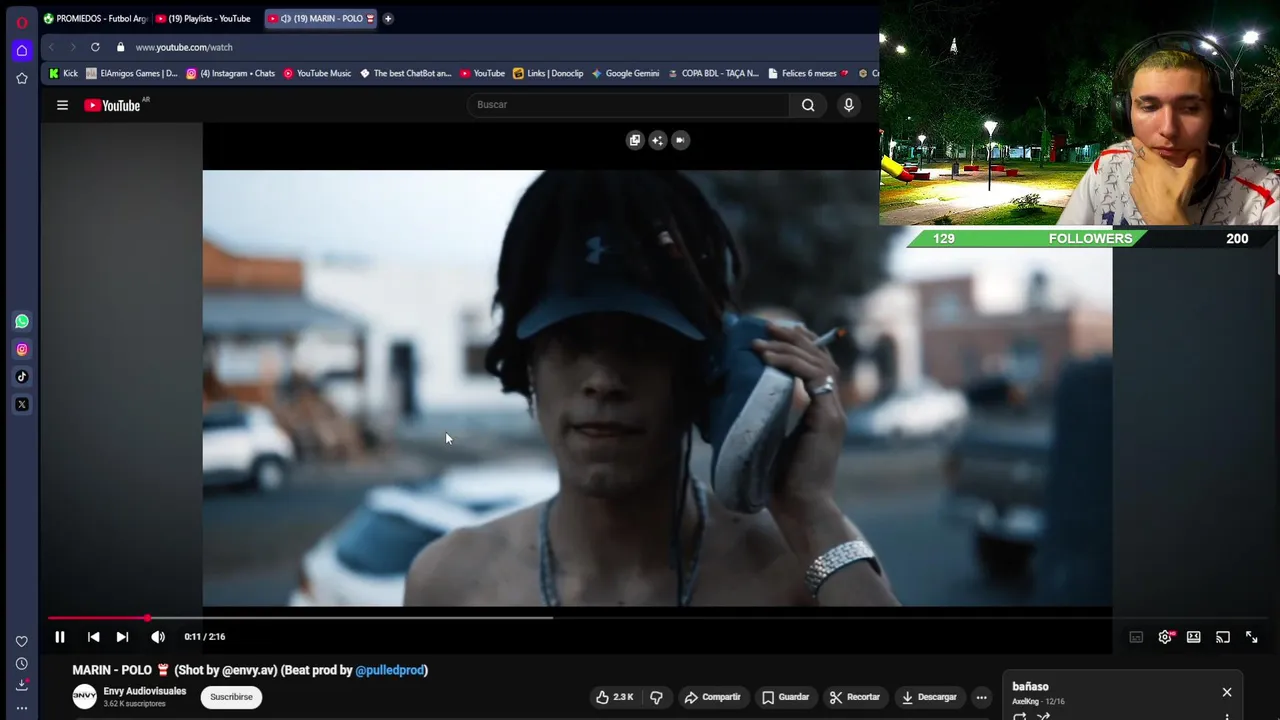
Task: Switch to the Playlists - YouTube tab
Action: (x=203, y=18)
